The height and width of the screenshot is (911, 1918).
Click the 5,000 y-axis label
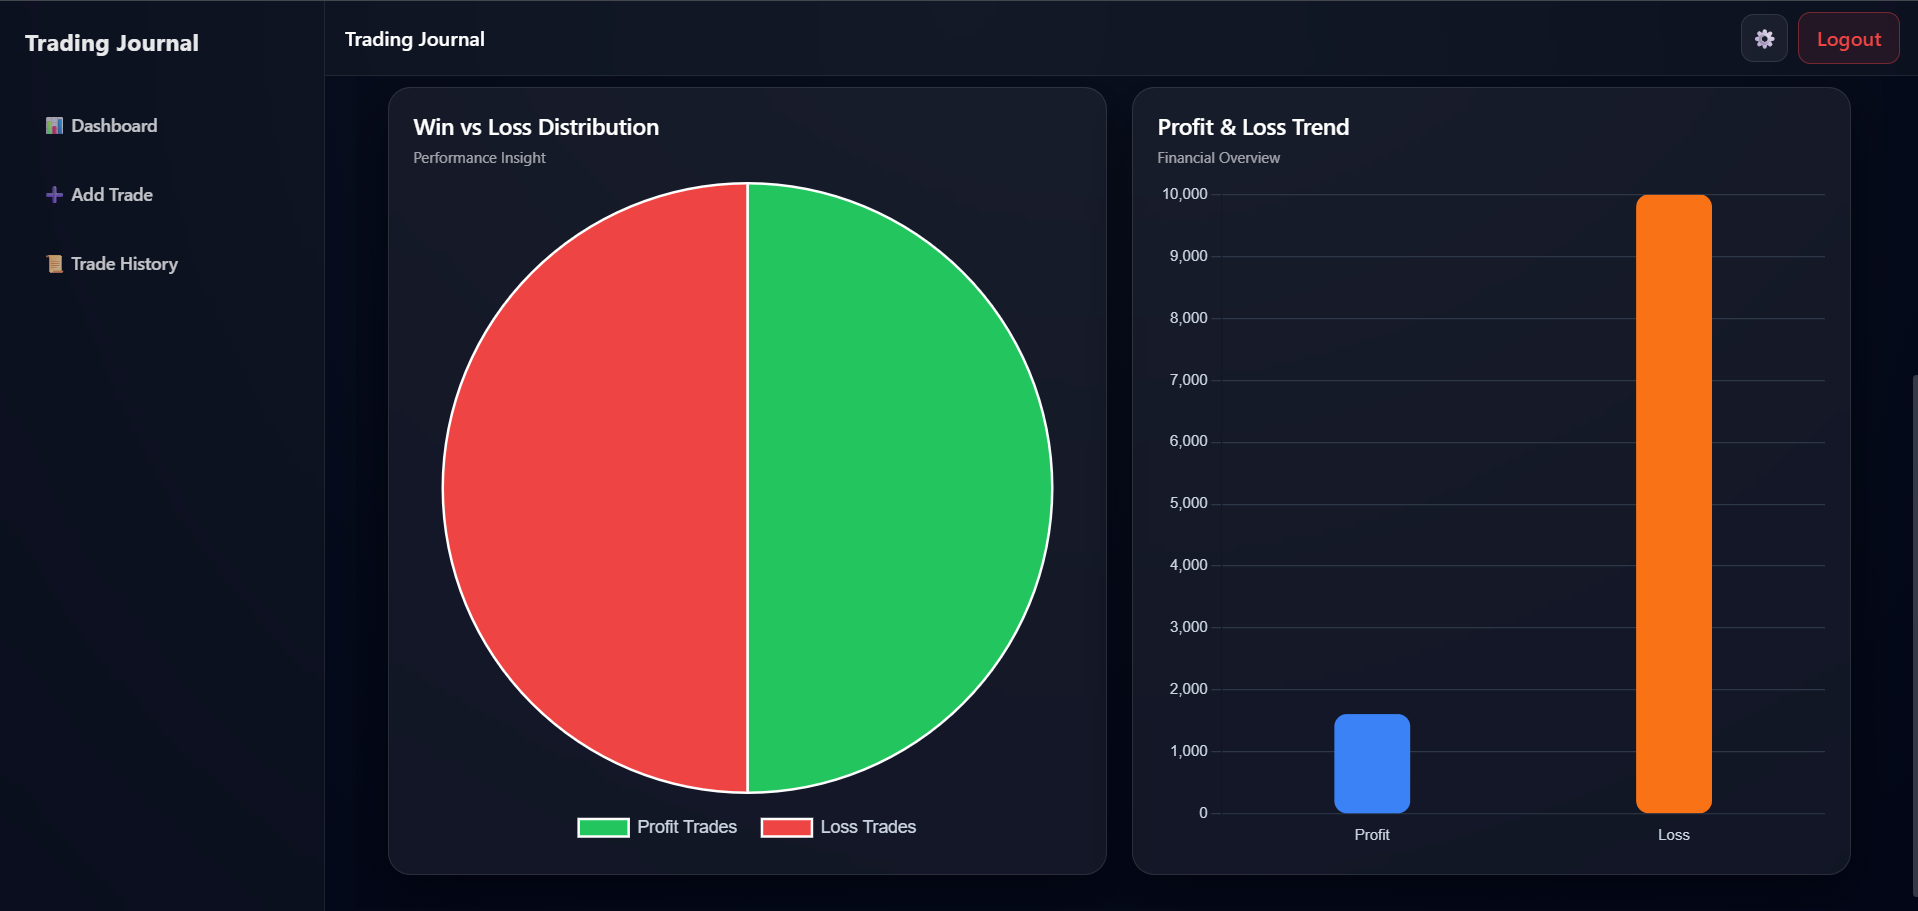click(x=1189, y=503)
